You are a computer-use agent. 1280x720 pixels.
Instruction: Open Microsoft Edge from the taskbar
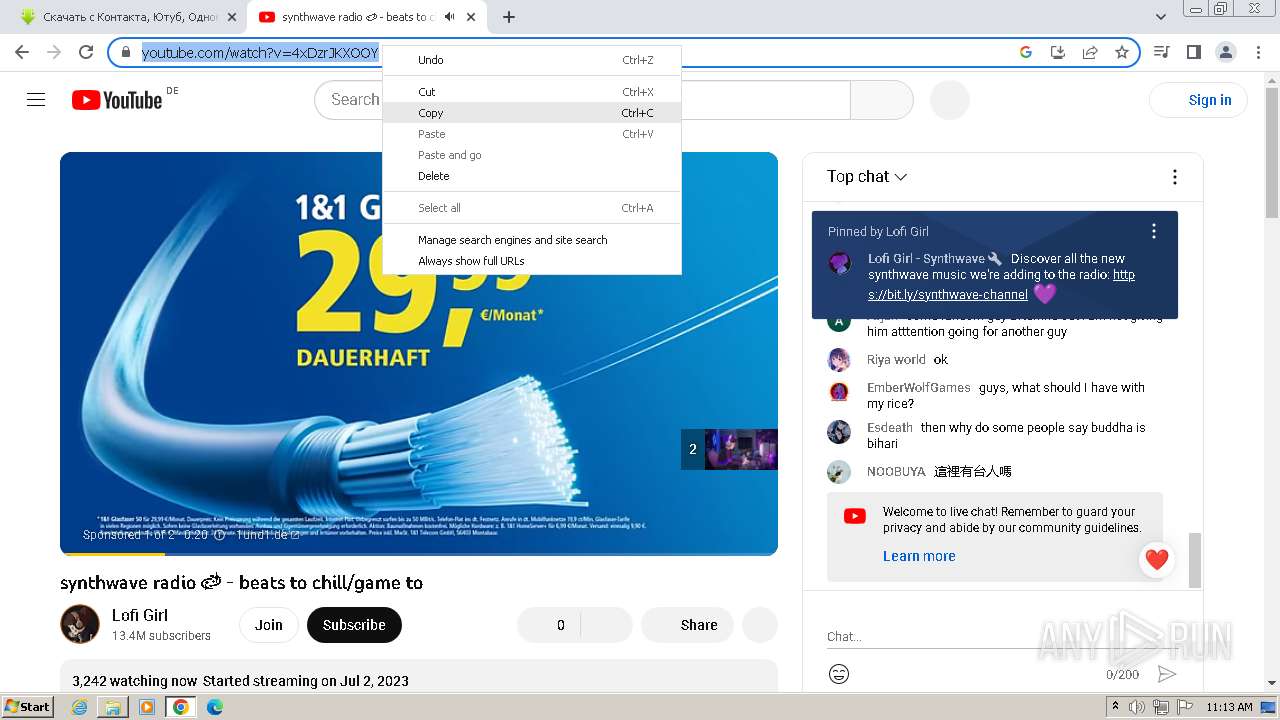pos(215,707)
